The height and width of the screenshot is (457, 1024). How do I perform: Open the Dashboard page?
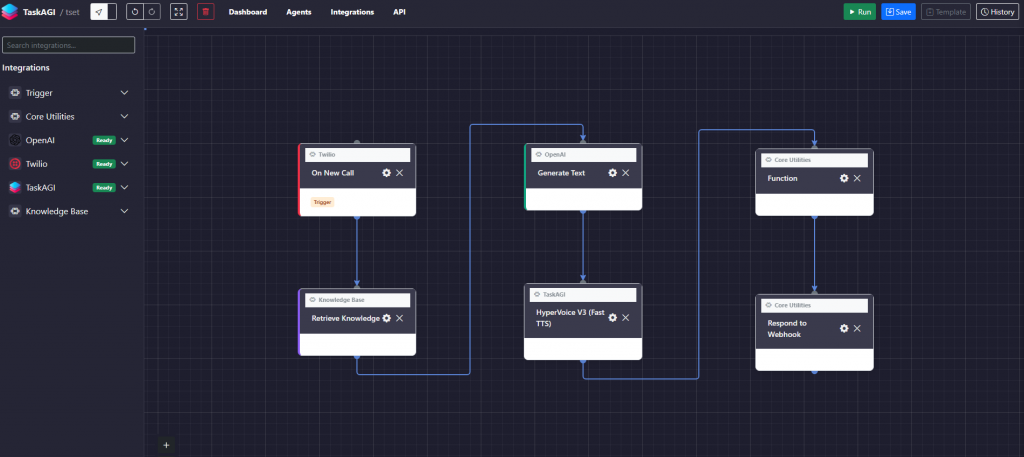(x=248, y=12)
